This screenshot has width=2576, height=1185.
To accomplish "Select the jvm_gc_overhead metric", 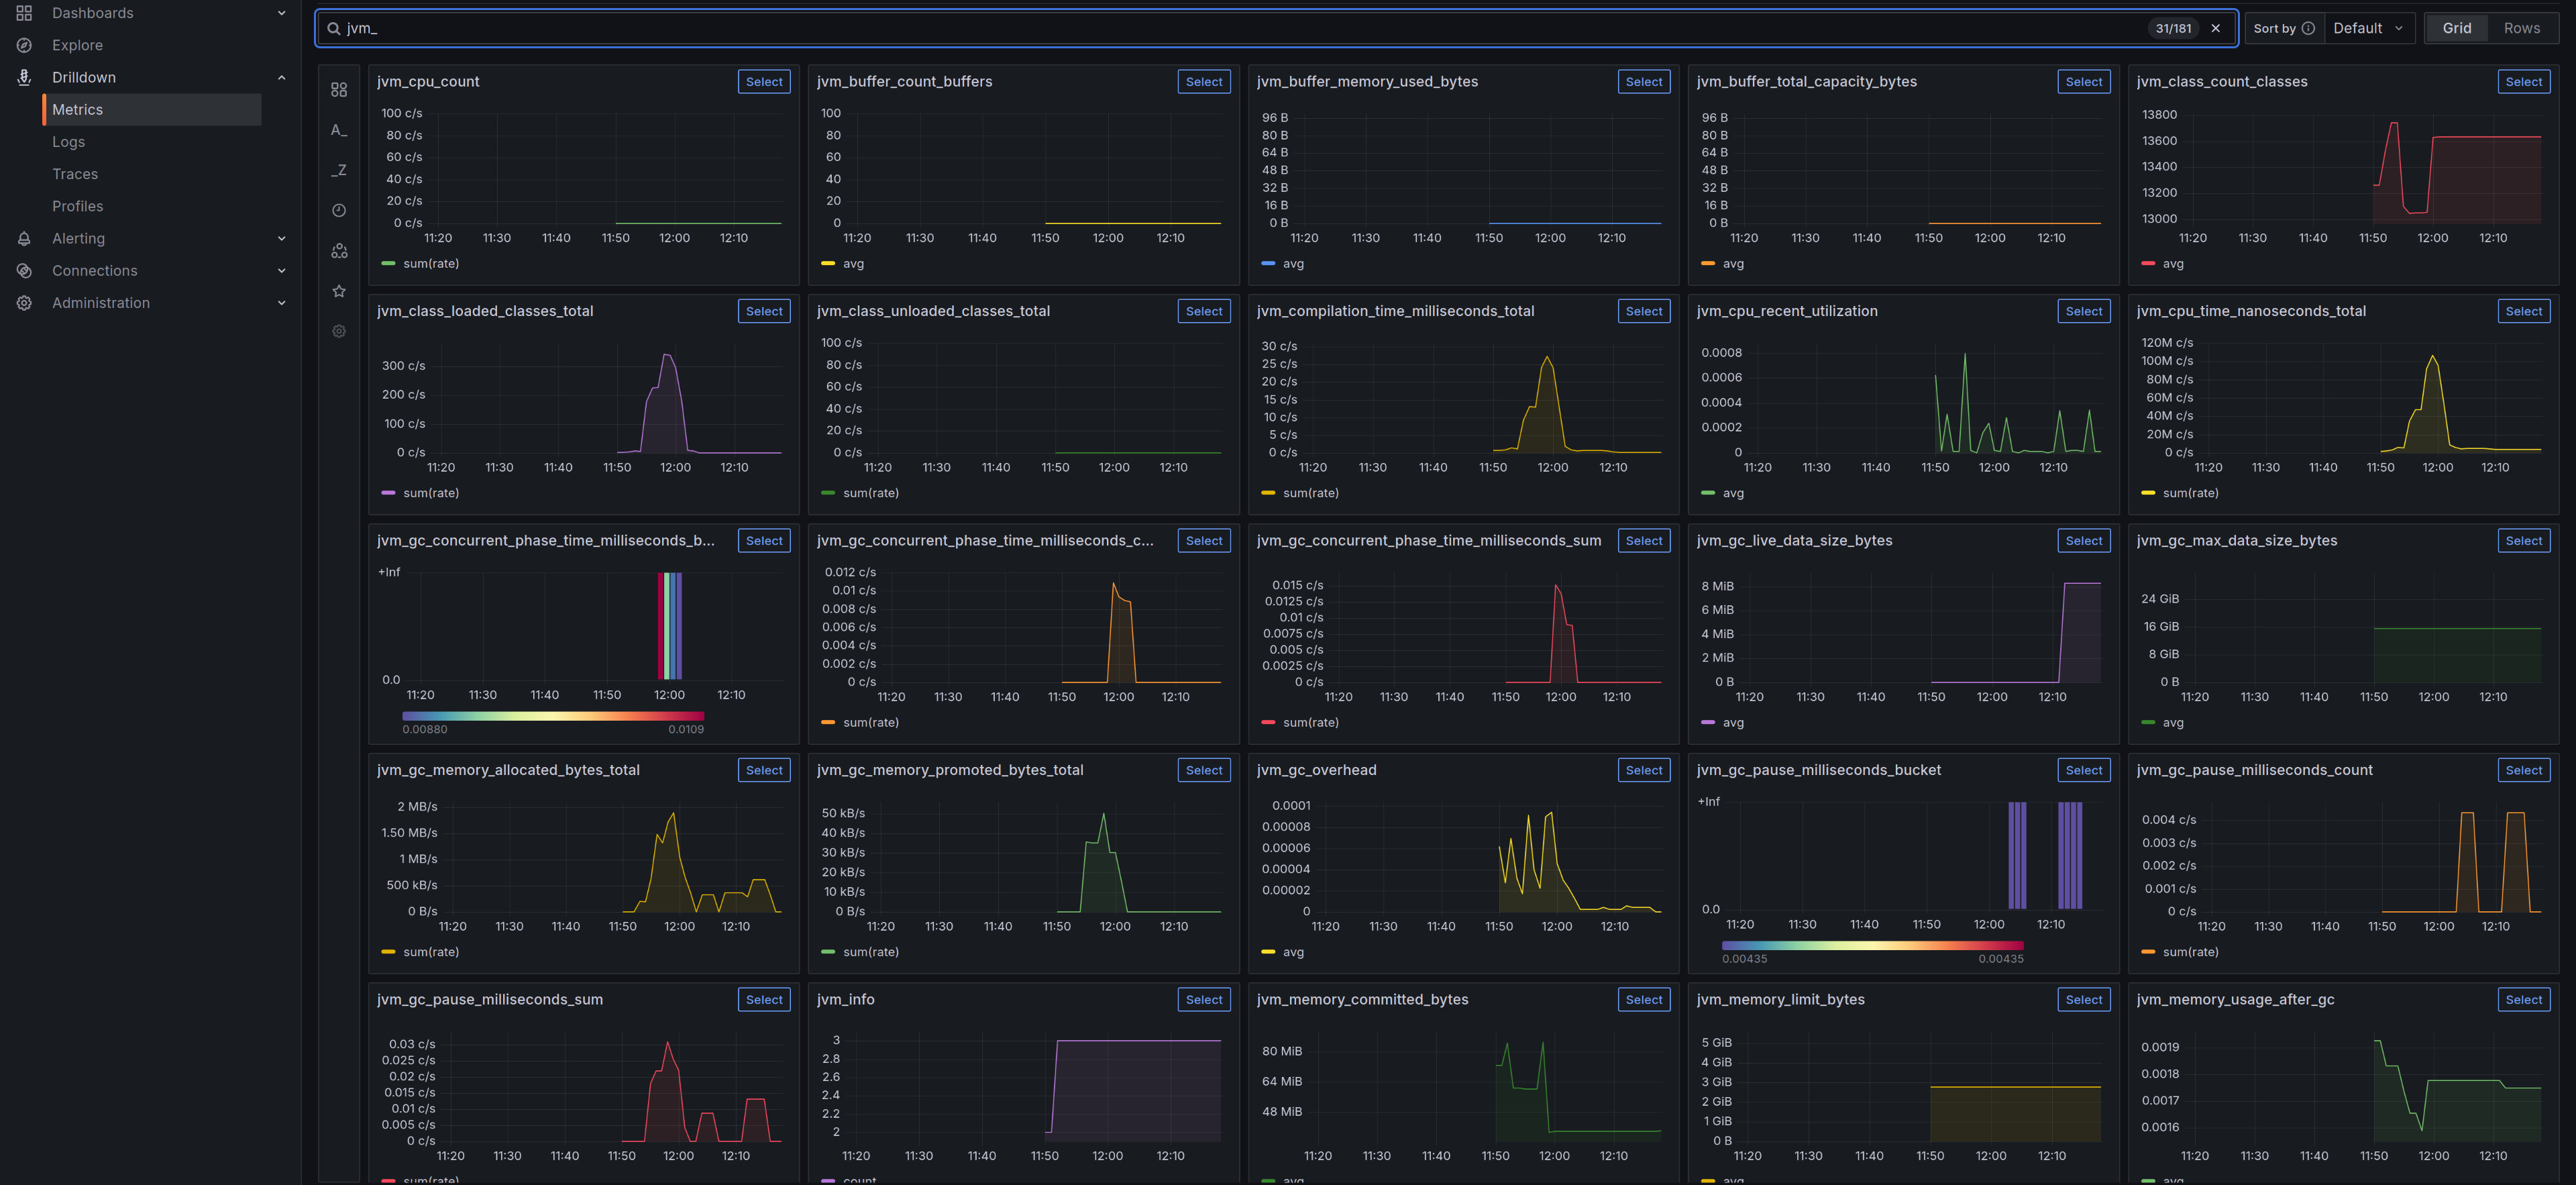I will coord(1643,770).
